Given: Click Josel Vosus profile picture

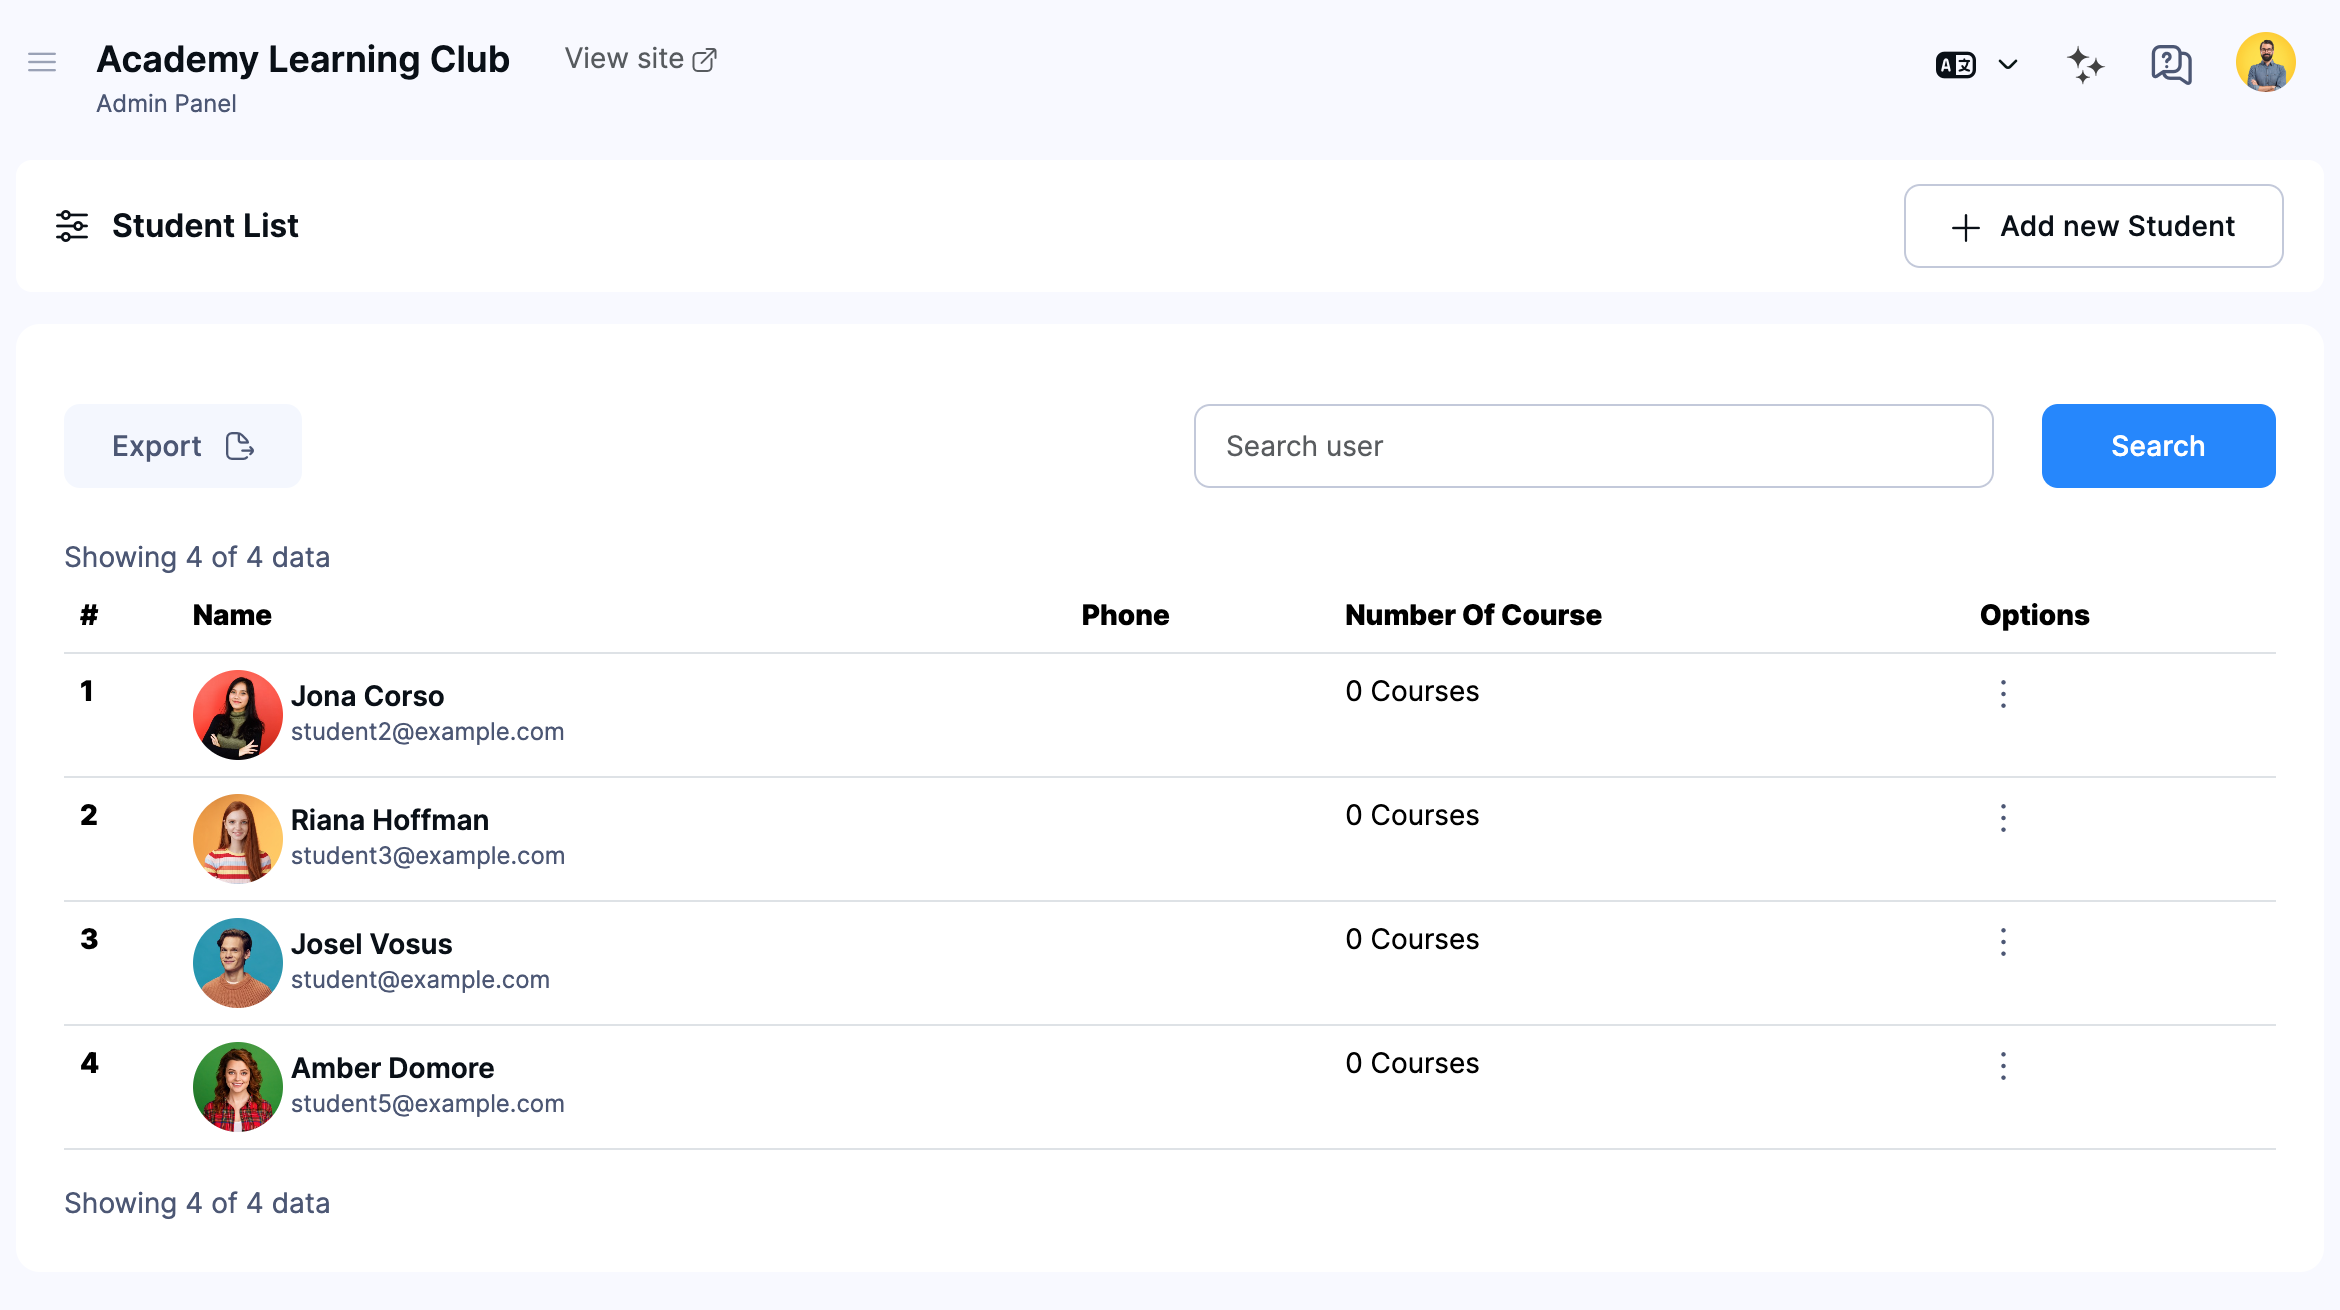Looking at the screenshot, I should (237, 962).
